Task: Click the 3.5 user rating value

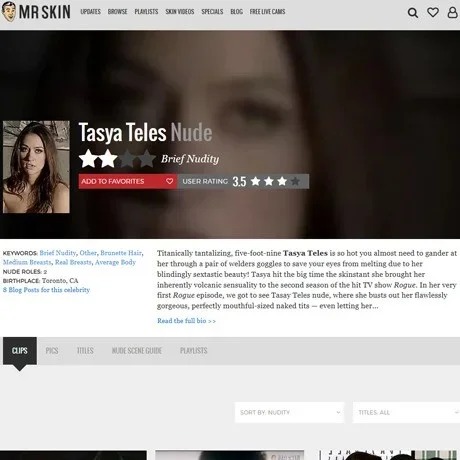Action: (239, 181)
